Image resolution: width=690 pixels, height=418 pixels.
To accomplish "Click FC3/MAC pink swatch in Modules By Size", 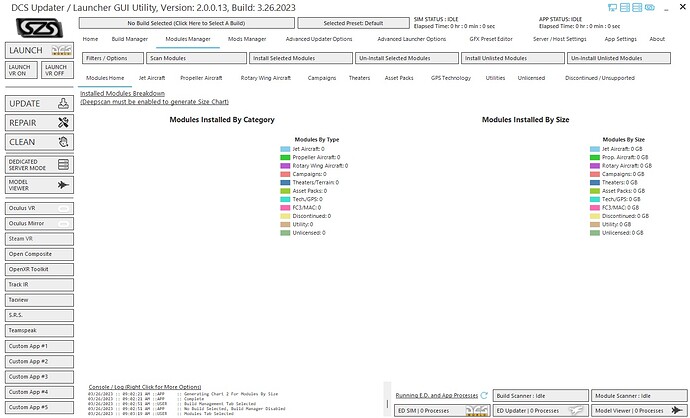I will tap(595, 208).
